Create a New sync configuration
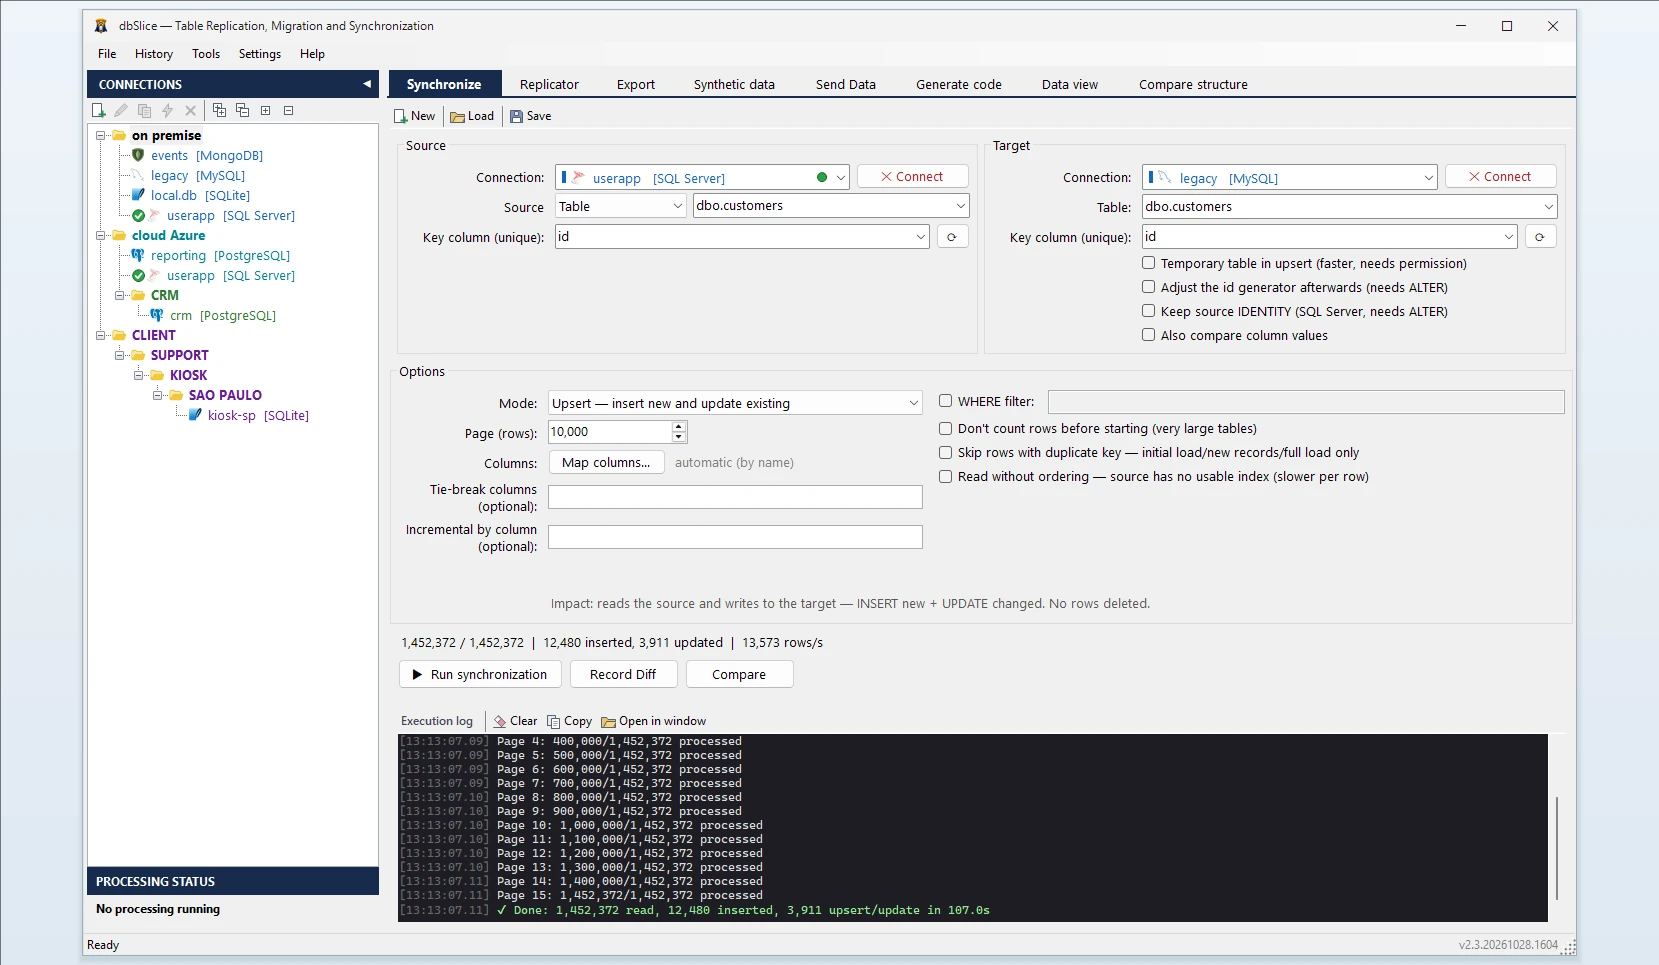This screenshot has width=1659, height=965. pyautogui.click(x=415, y=116)
